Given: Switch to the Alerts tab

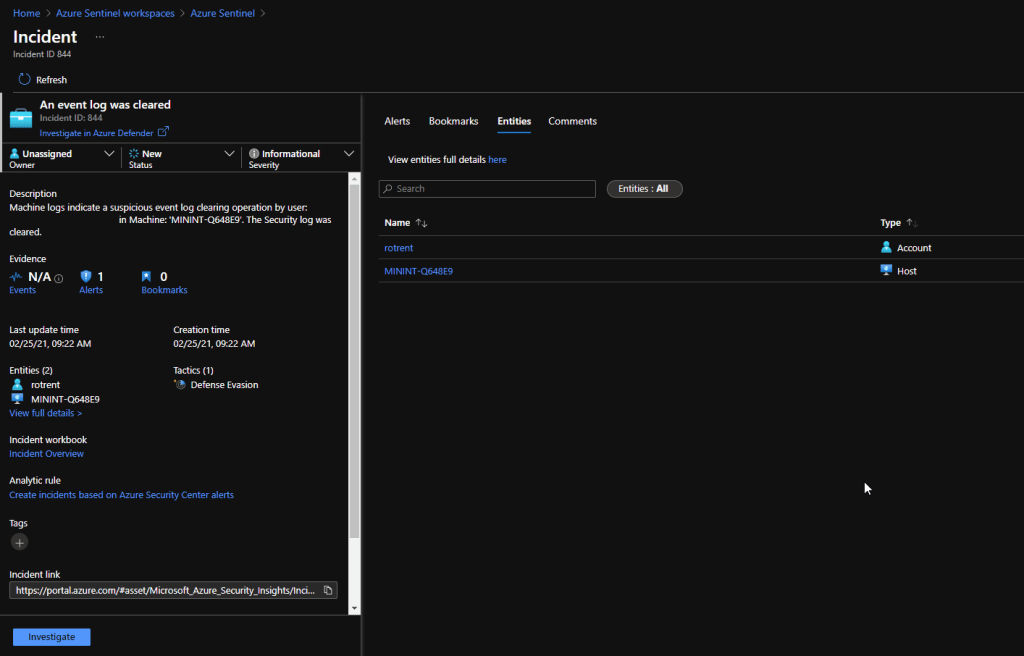Looking at the screenshot, I should (x=397, y=121).
